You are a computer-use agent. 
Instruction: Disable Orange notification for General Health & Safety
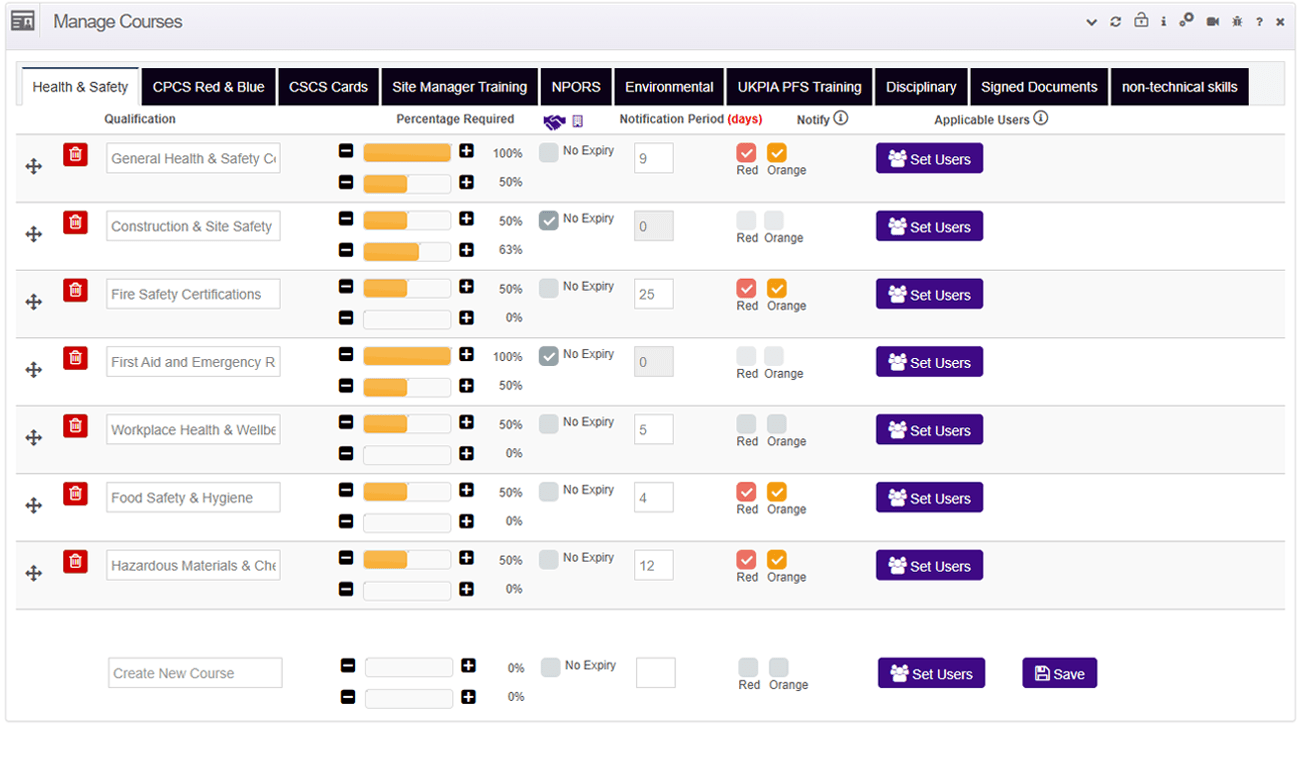pyautogui.click(x=777, y=153)
